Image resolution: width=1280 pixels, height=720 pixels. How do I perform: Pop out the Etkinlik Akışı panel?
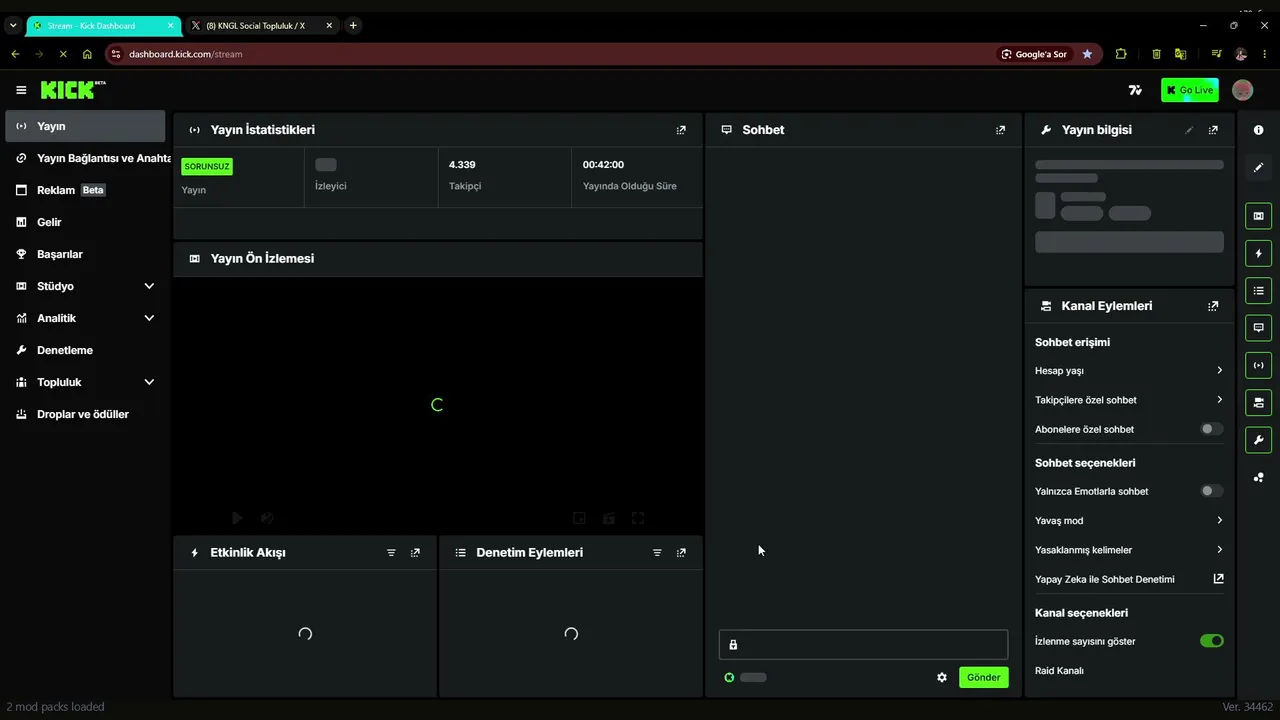click(415, 552)
